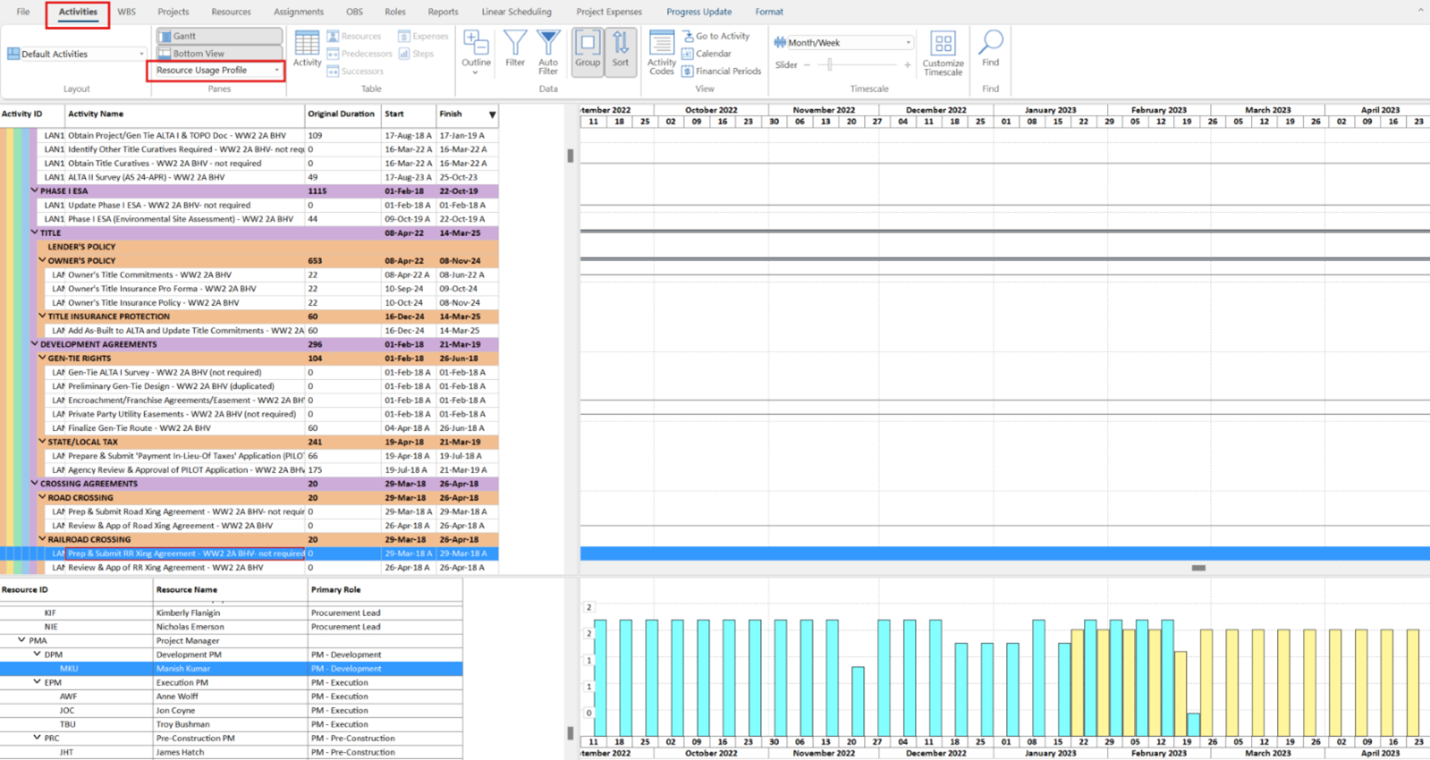Open the Resource Usage Profile dropdown
This screenshot has width=1430, height=760.
(x=215, y=71)
